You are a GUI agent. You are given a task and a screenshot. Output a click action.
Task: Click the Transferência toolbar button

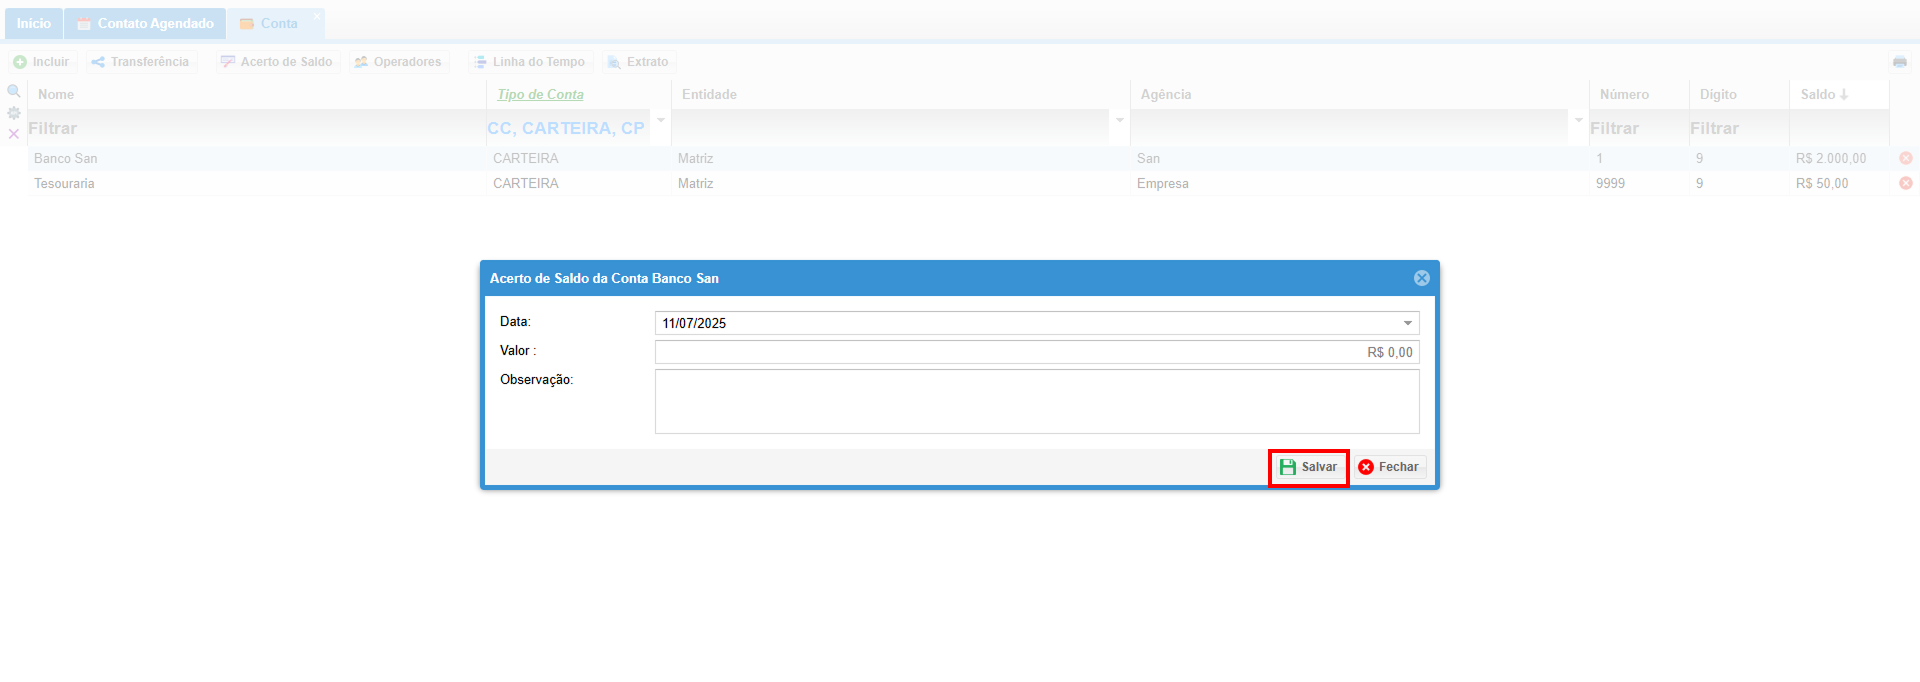(x=140, y=62)
